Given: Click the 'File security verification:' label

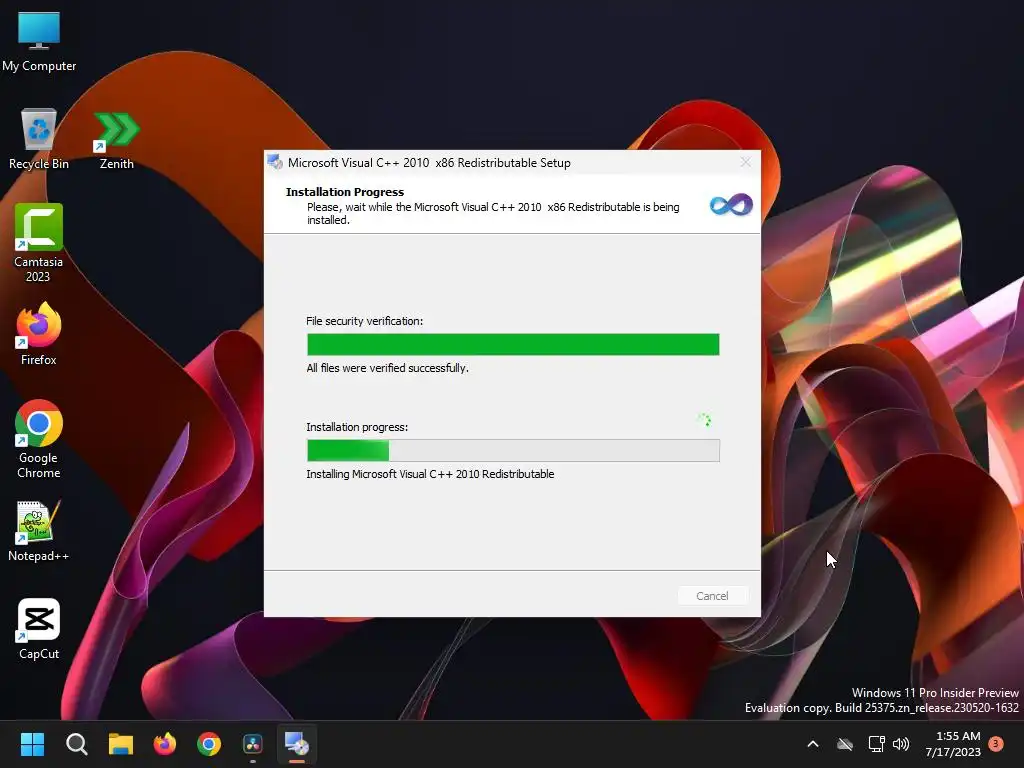Looking at the screenshot, I should (x=364, y=321).
